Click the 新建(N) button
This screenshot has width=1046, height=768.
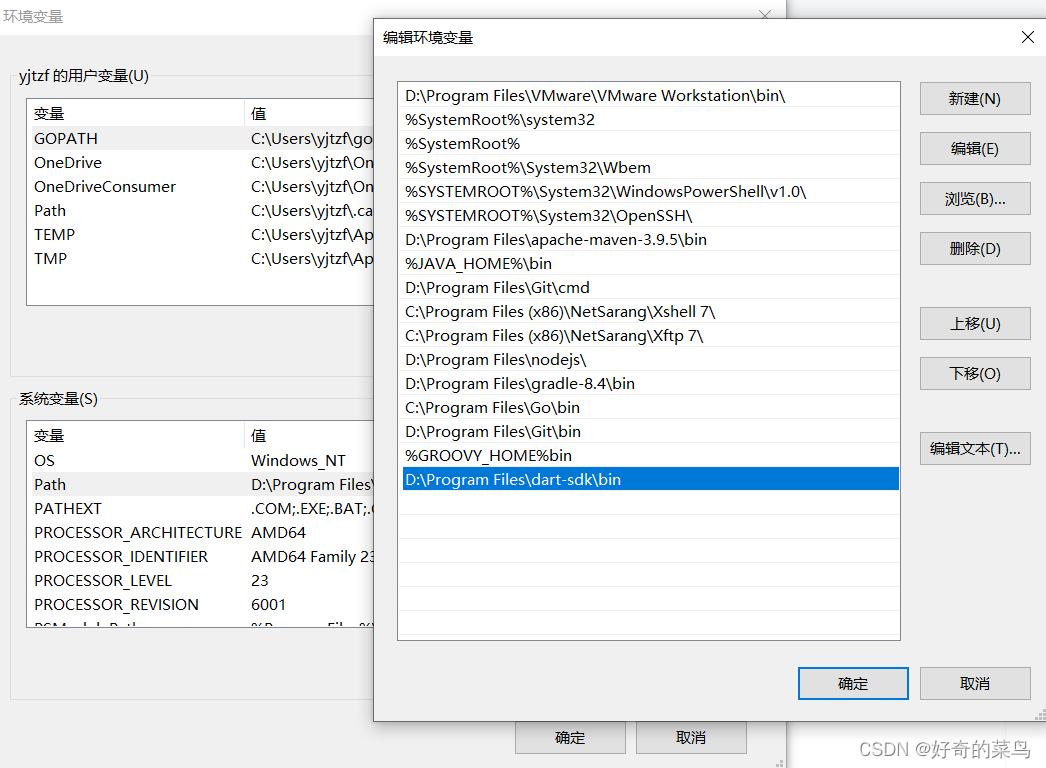(x=974, y=98)
